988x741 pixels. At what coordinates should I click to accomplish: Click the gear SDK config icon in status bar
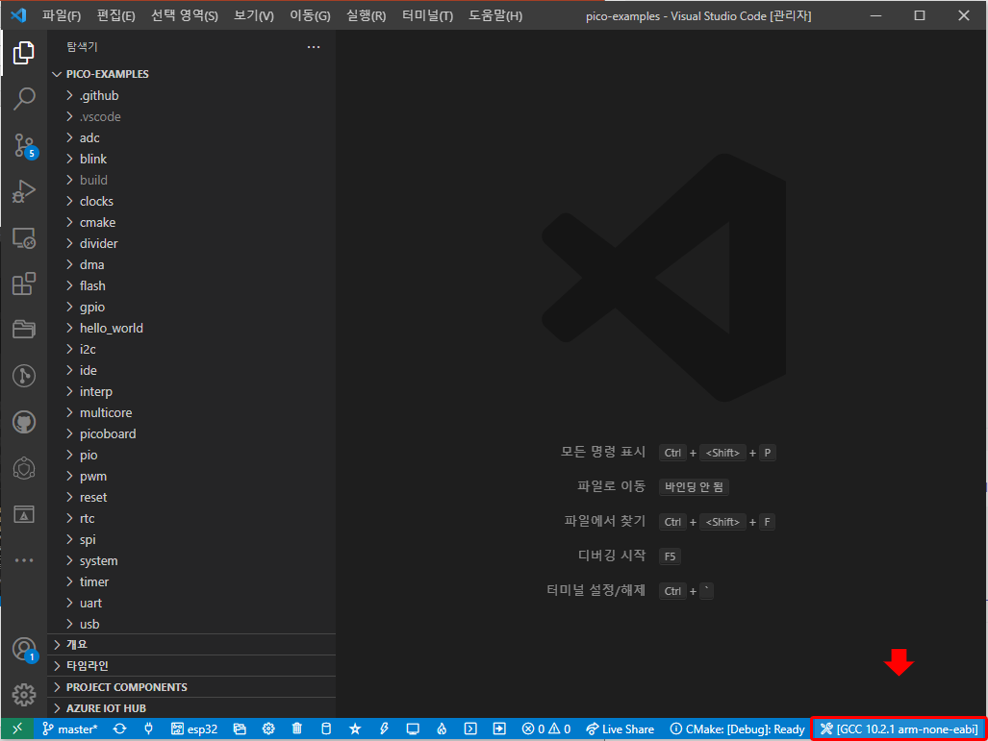coord(268,729)
